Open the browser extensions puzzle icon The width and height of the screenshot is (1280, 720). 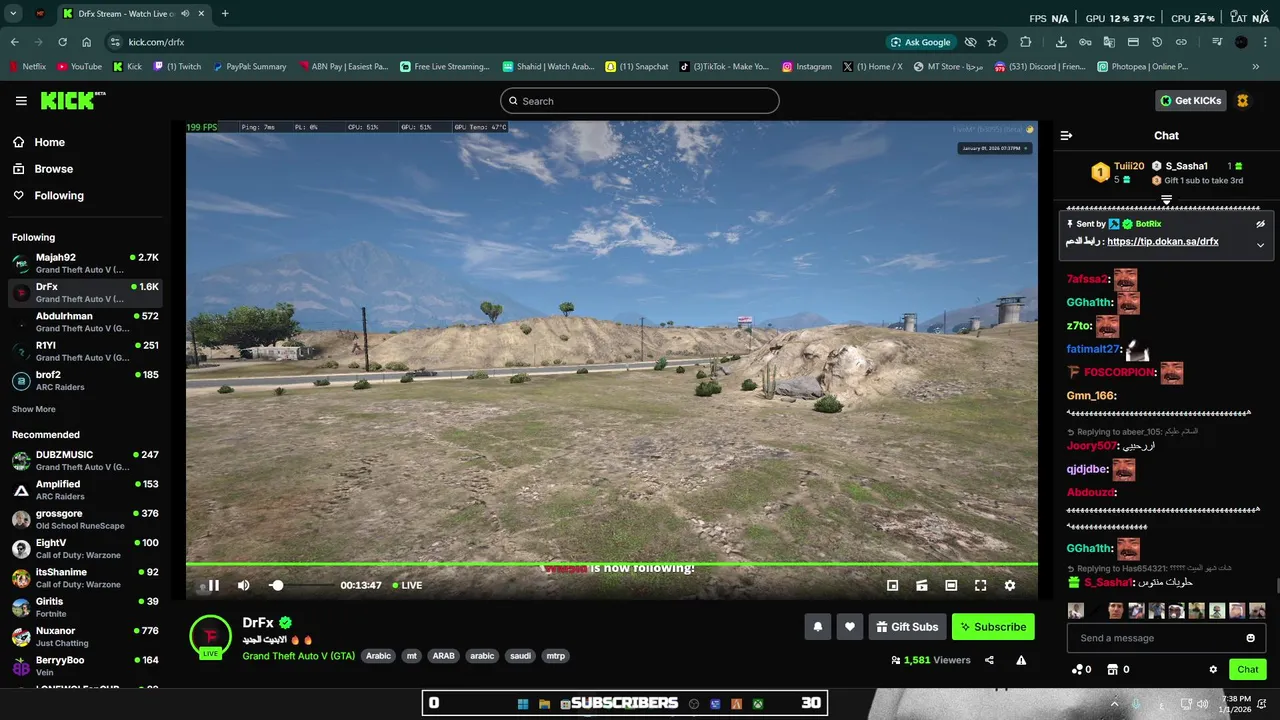pos(1026,42)
